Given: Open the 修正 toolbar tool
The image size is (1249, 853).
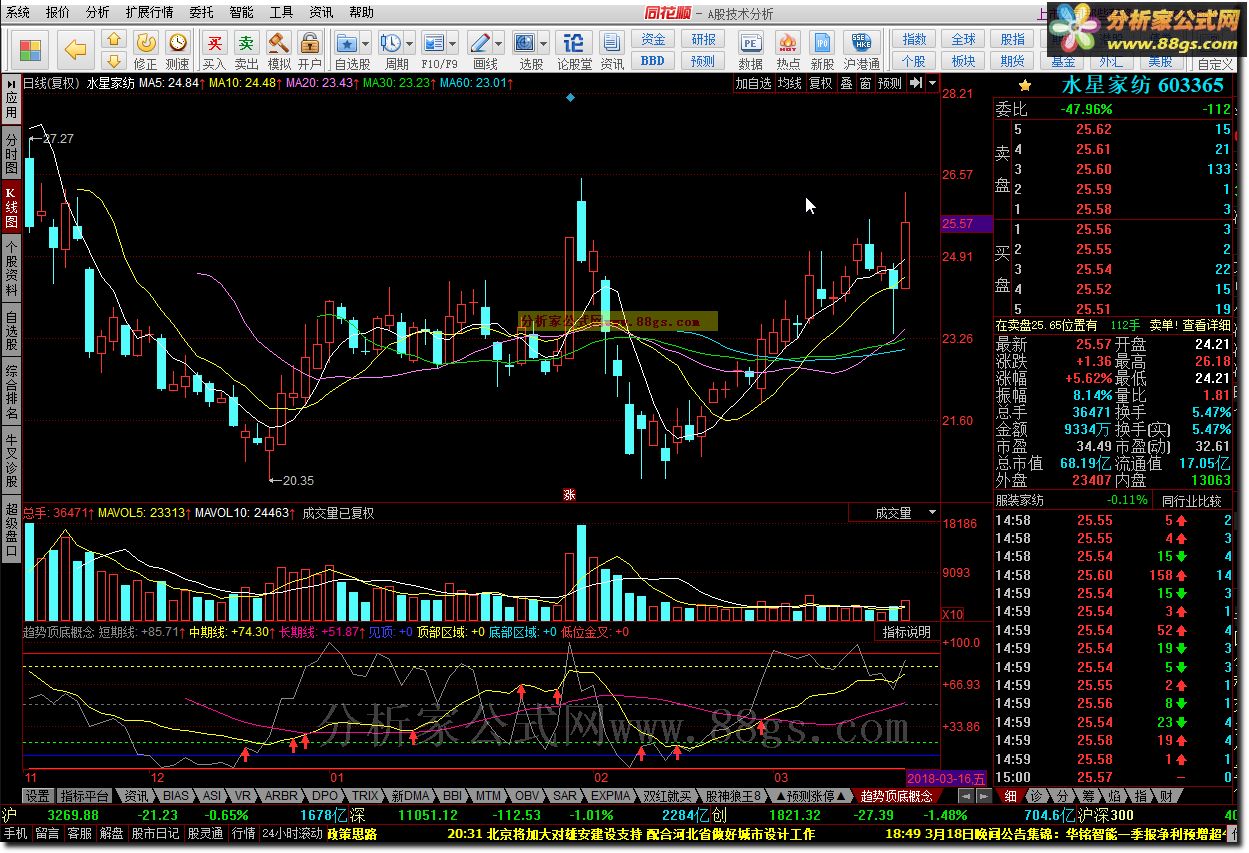Looking at the screenshot, I should (x=146, y=49).
